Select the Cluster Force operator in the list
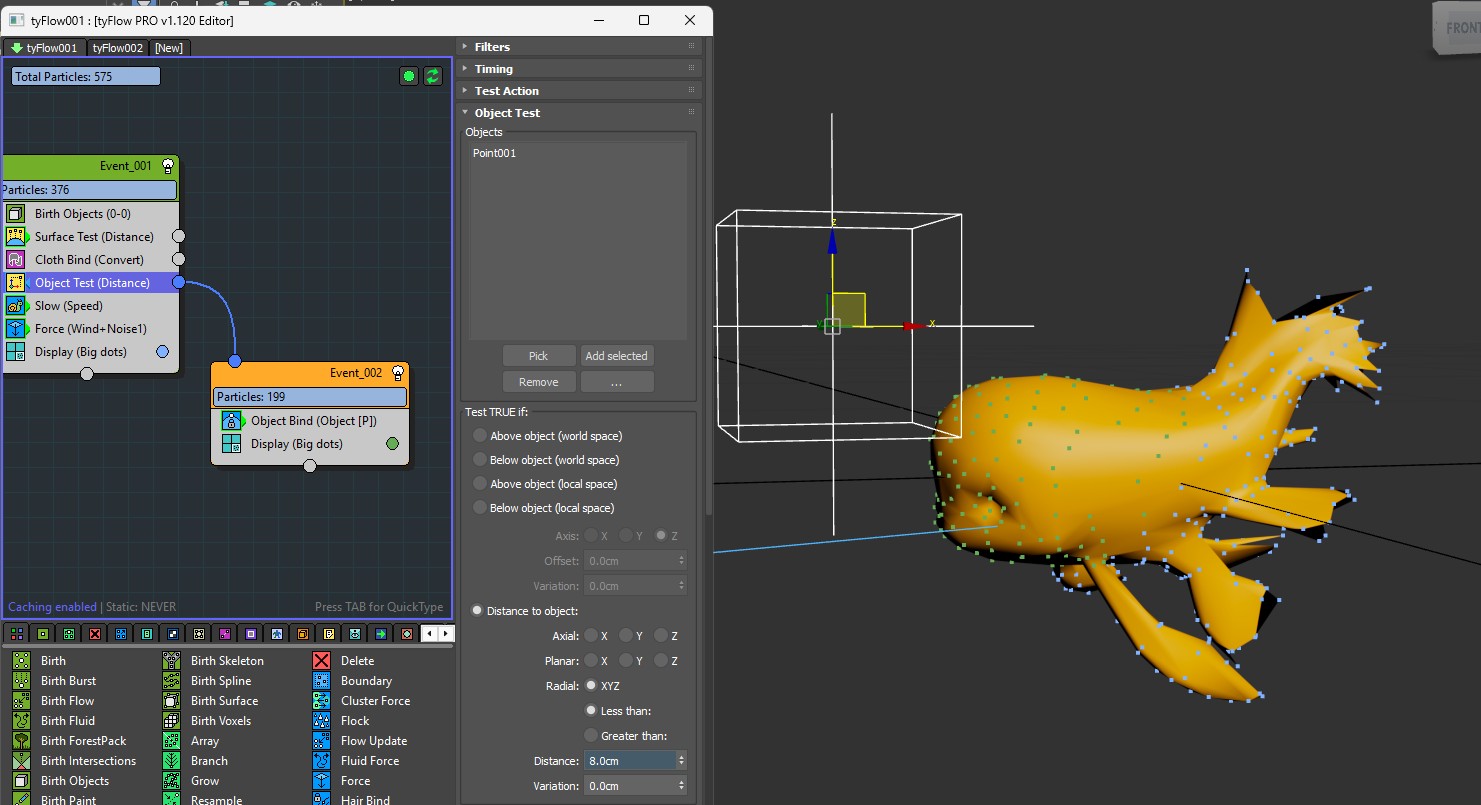The width and height of the screenshot is (1481, 805). tap(375, 701)
